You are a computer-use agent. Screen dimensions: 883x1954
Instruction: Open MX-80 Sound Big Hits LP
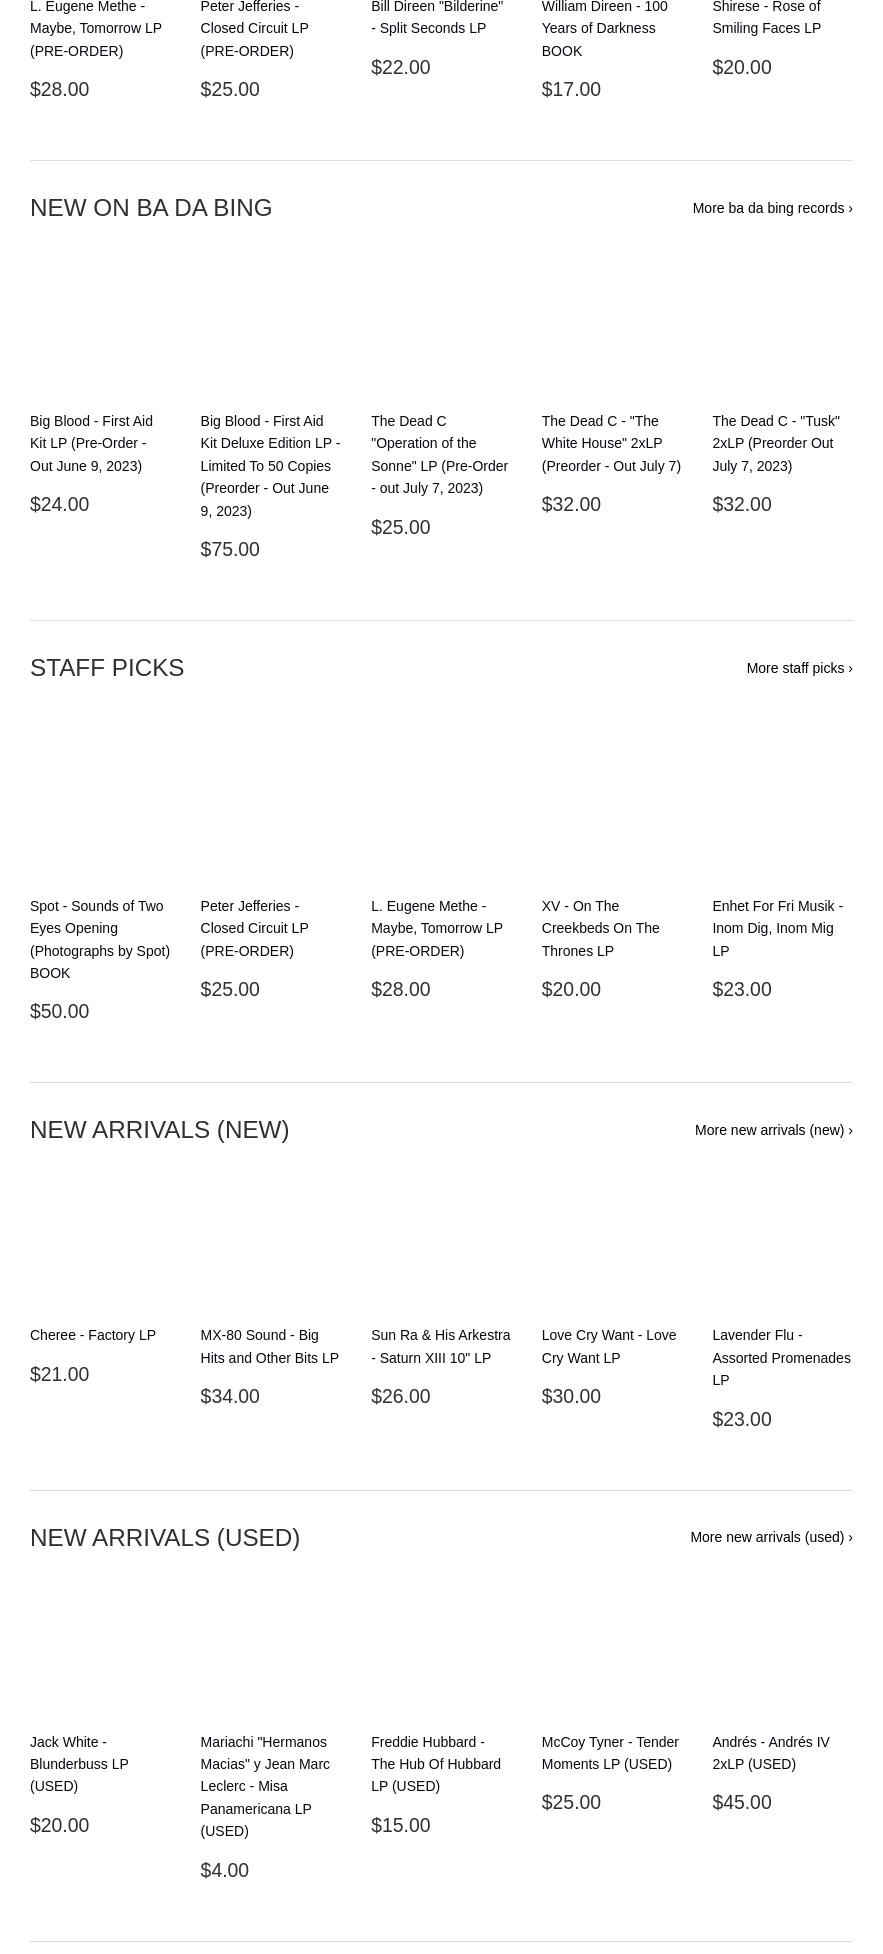coord(269,1346)
